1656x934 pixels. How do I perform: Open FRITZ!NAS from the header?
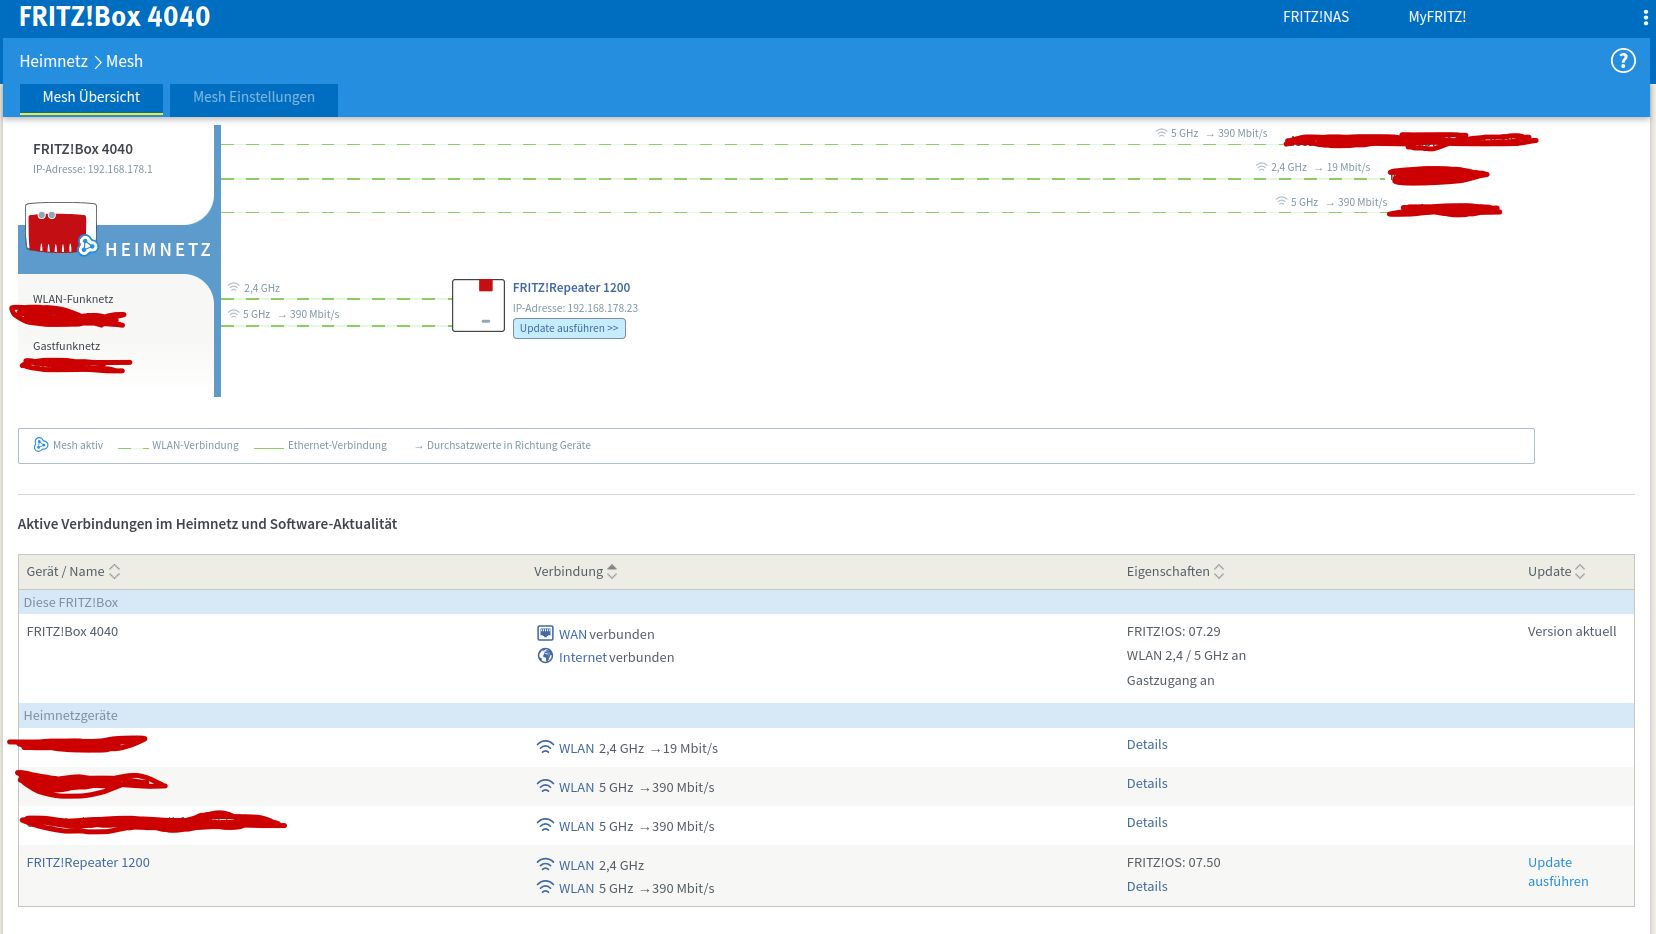(1316, 17)
